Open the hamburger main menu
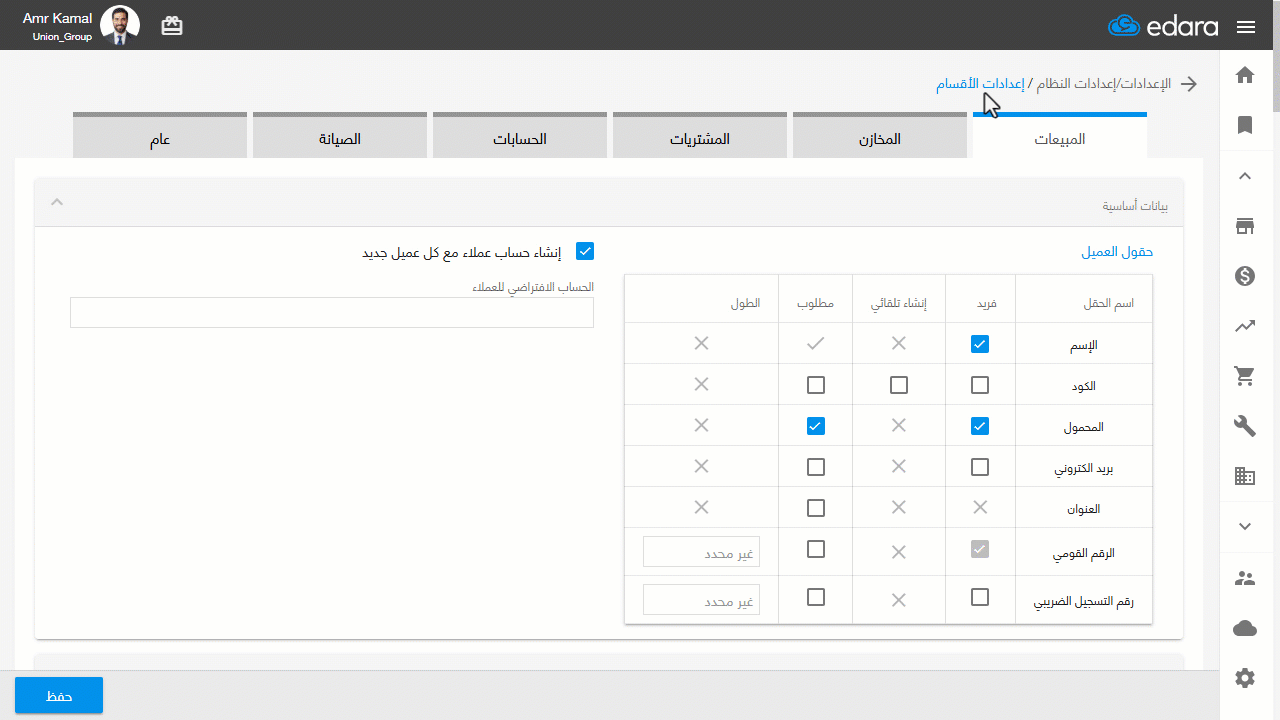Image resolution: width=1280 pixels, height=720 pixels. tap(1246, 27)
